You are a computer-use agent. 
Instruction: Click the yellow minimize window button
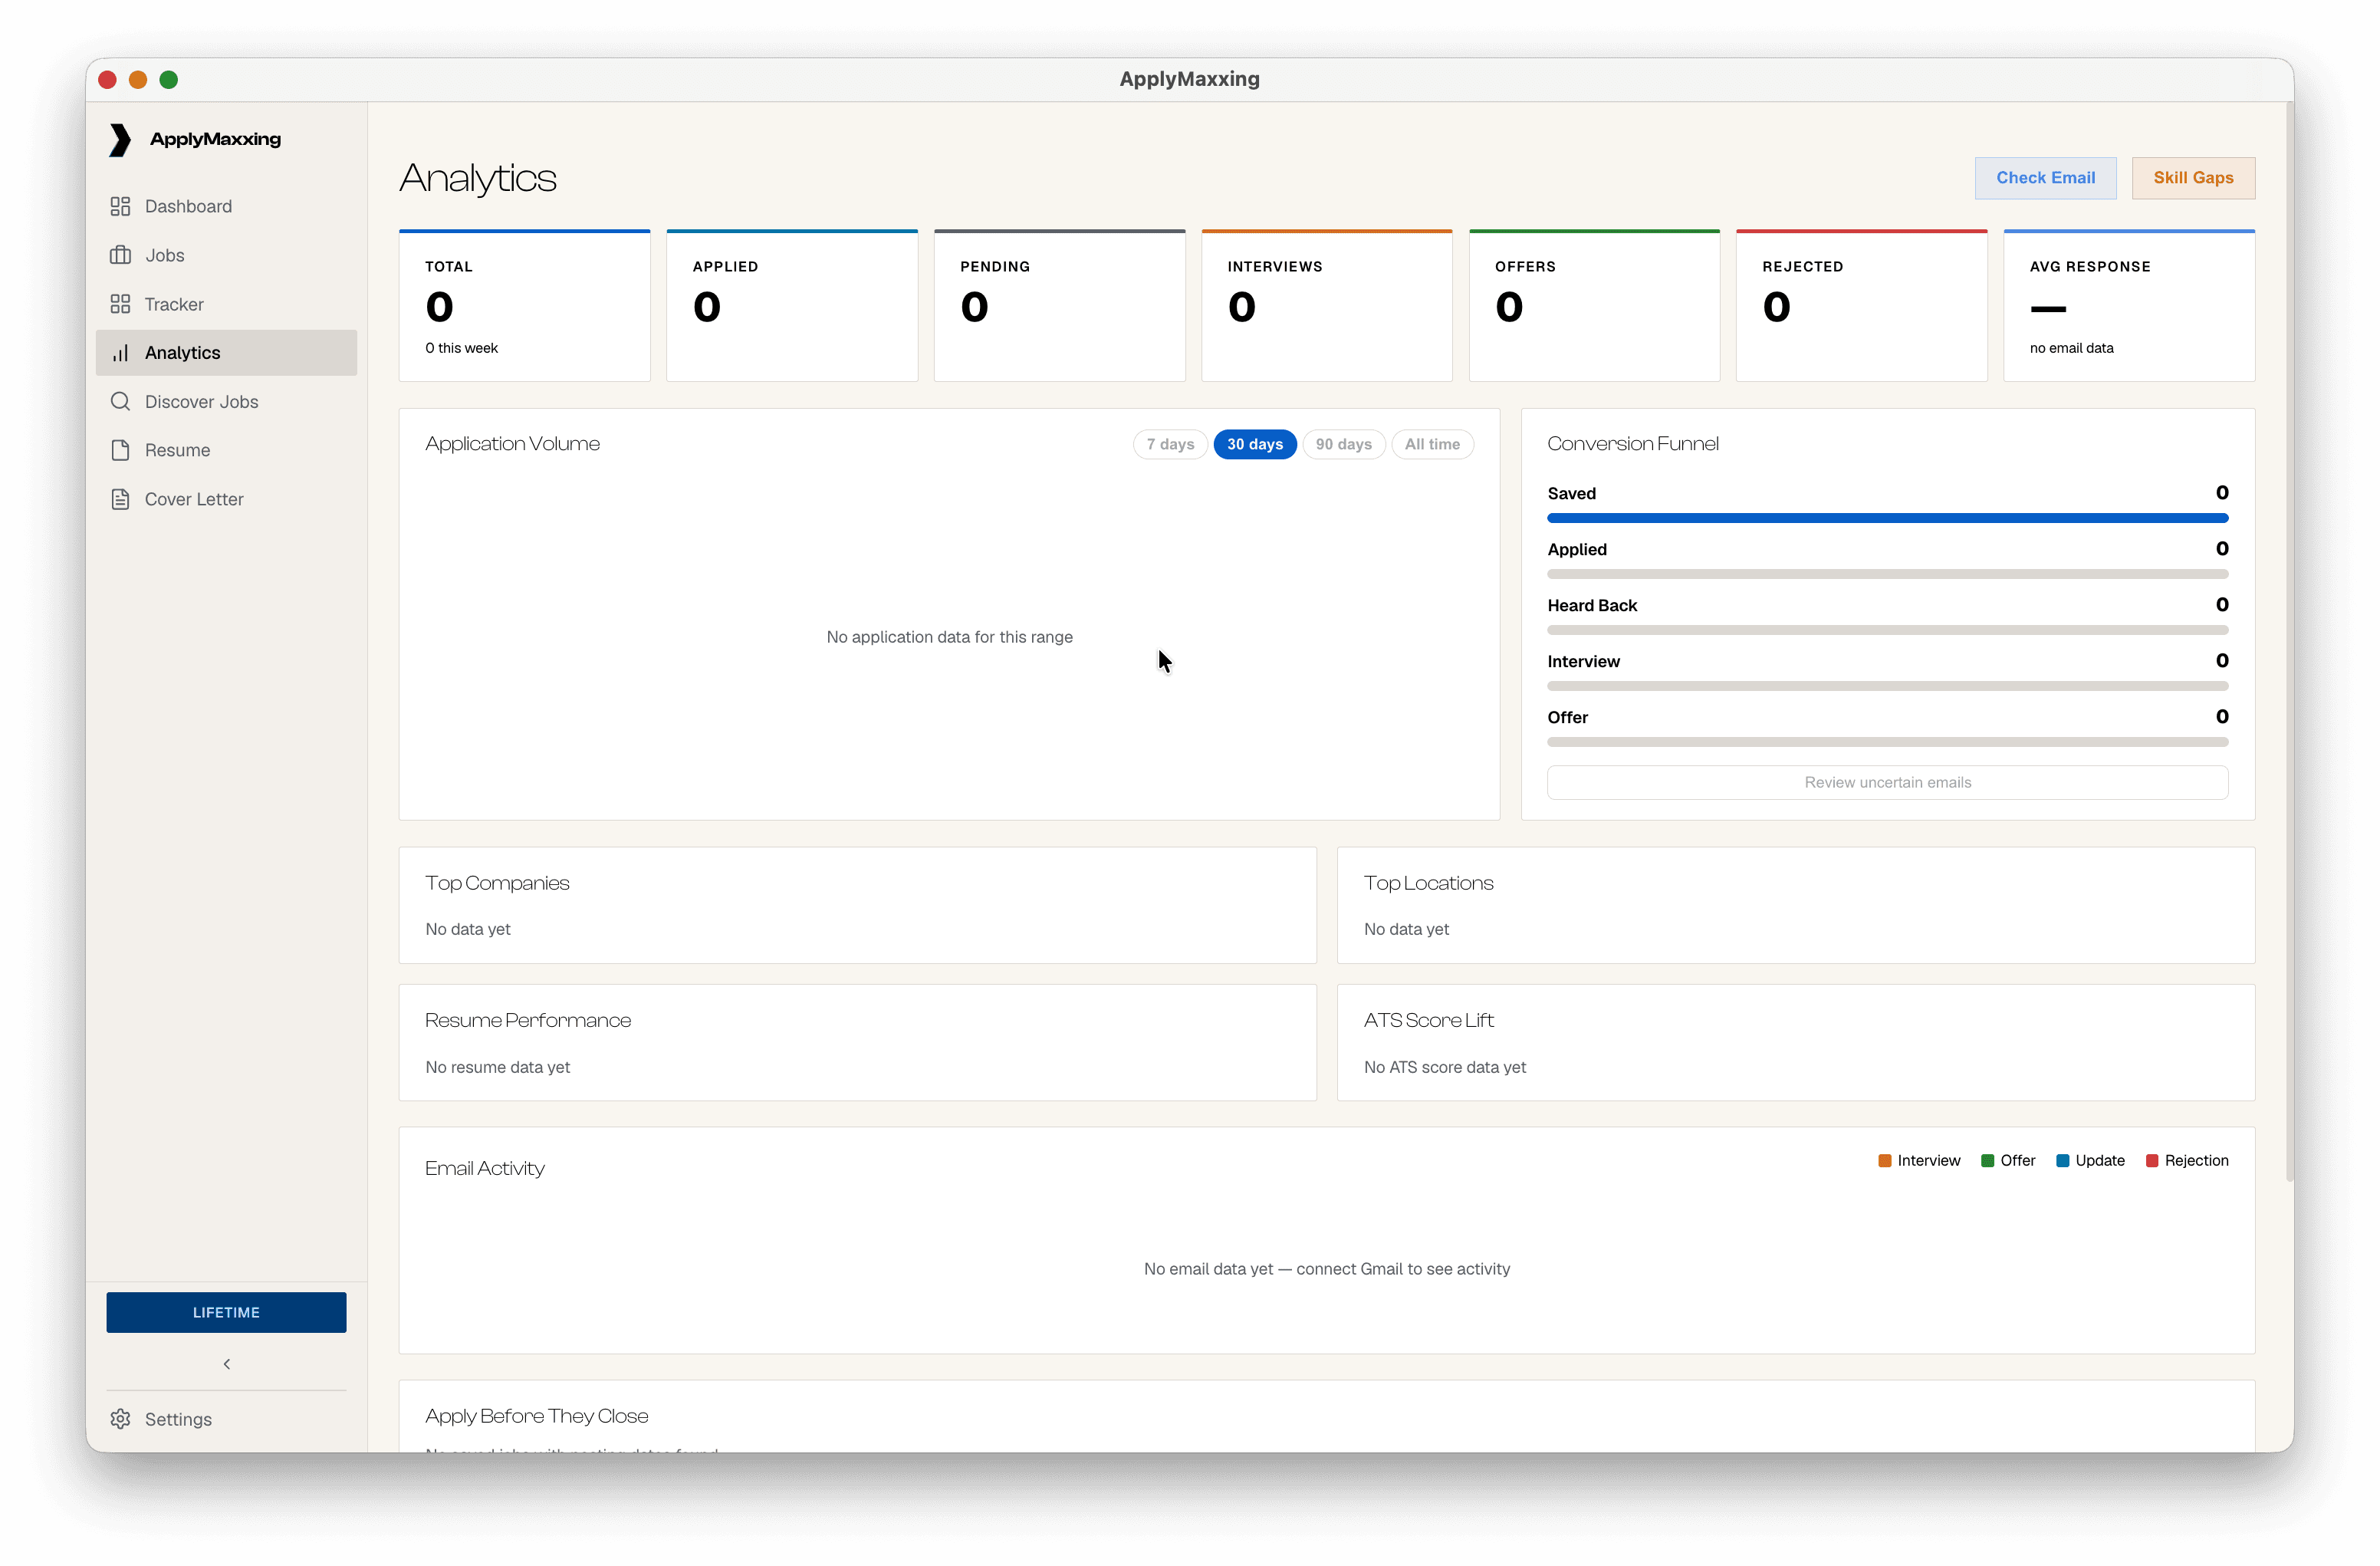pos(138,79)
